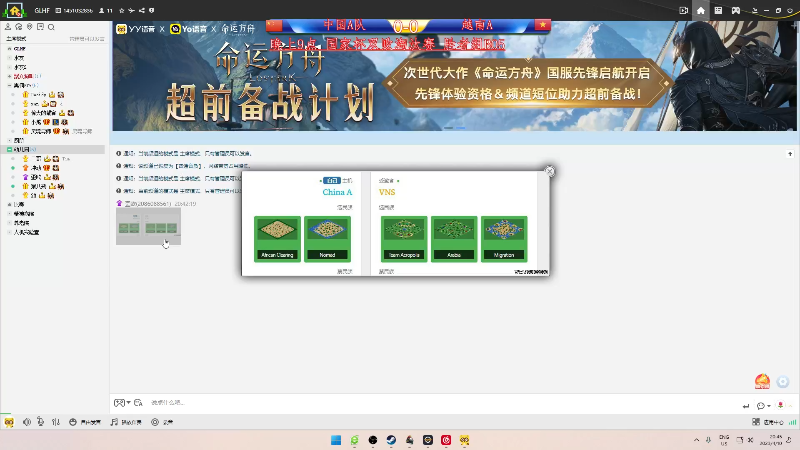This screenshot has height=450, width=800.
Task: Expand the first channel at top of tree
Action: (10, 48)
